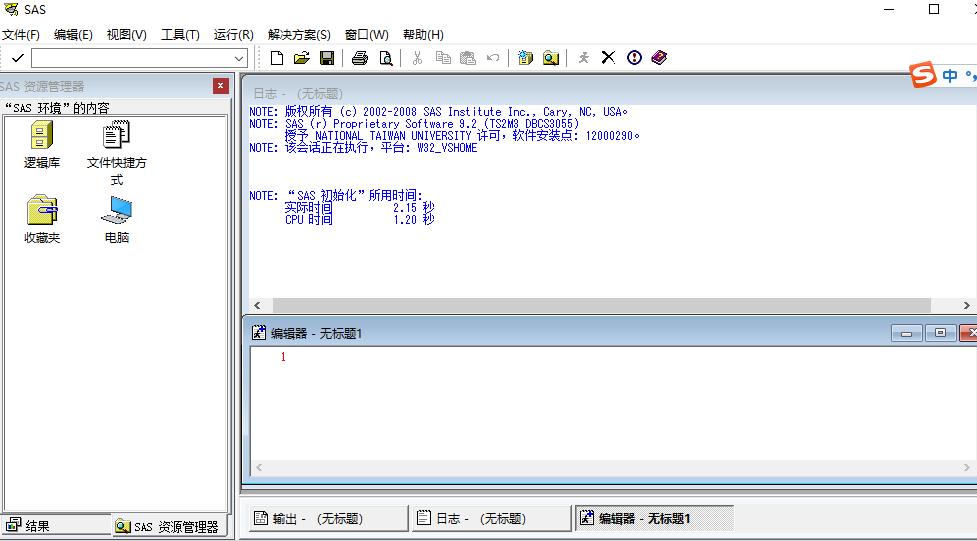Screen dimensions: 977x541
Task: Open the 文件(F) menu
Action: [21, 35]
